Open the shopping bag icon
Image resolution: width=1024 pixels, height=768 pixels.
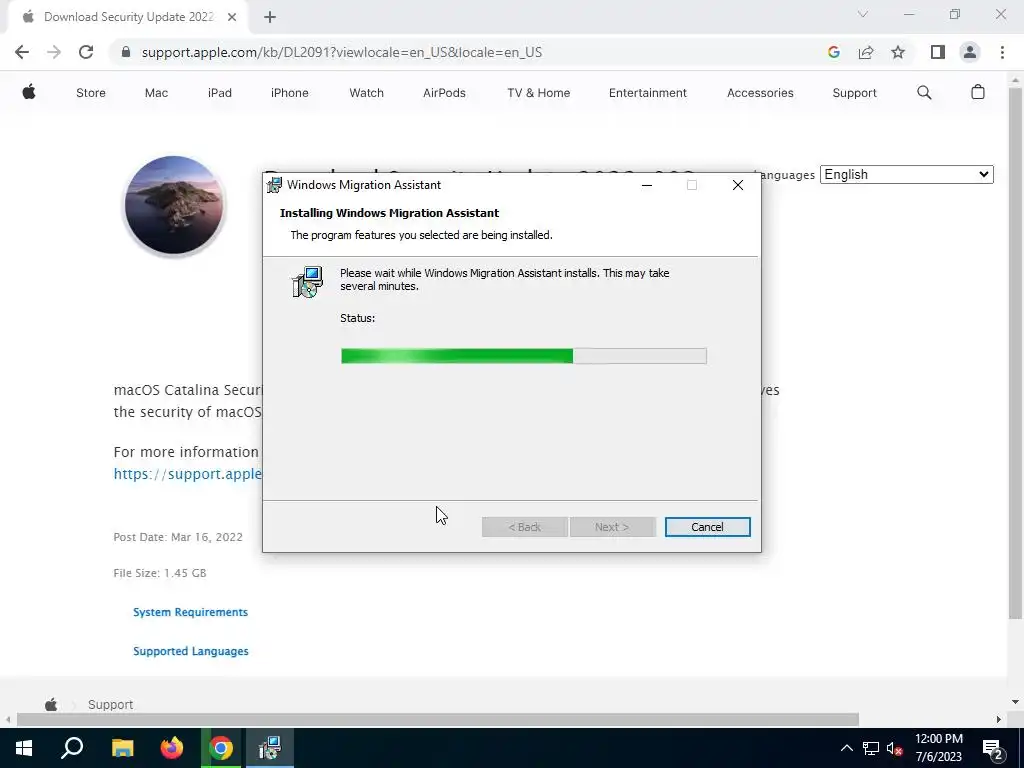(978, 92)
